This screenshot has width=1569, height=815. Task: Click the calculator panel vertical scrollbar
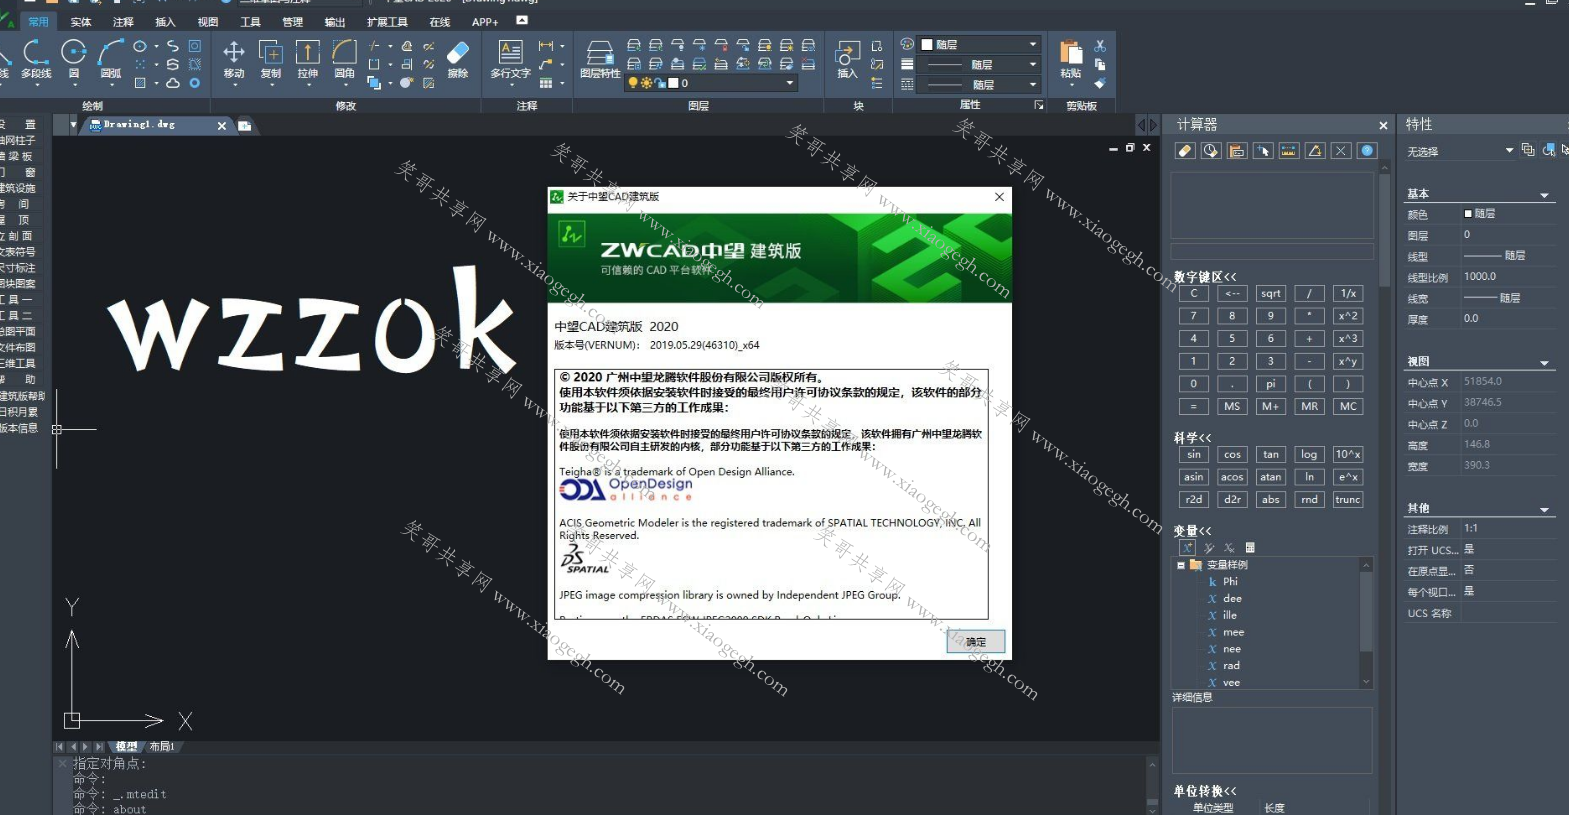coord(1385,230)
